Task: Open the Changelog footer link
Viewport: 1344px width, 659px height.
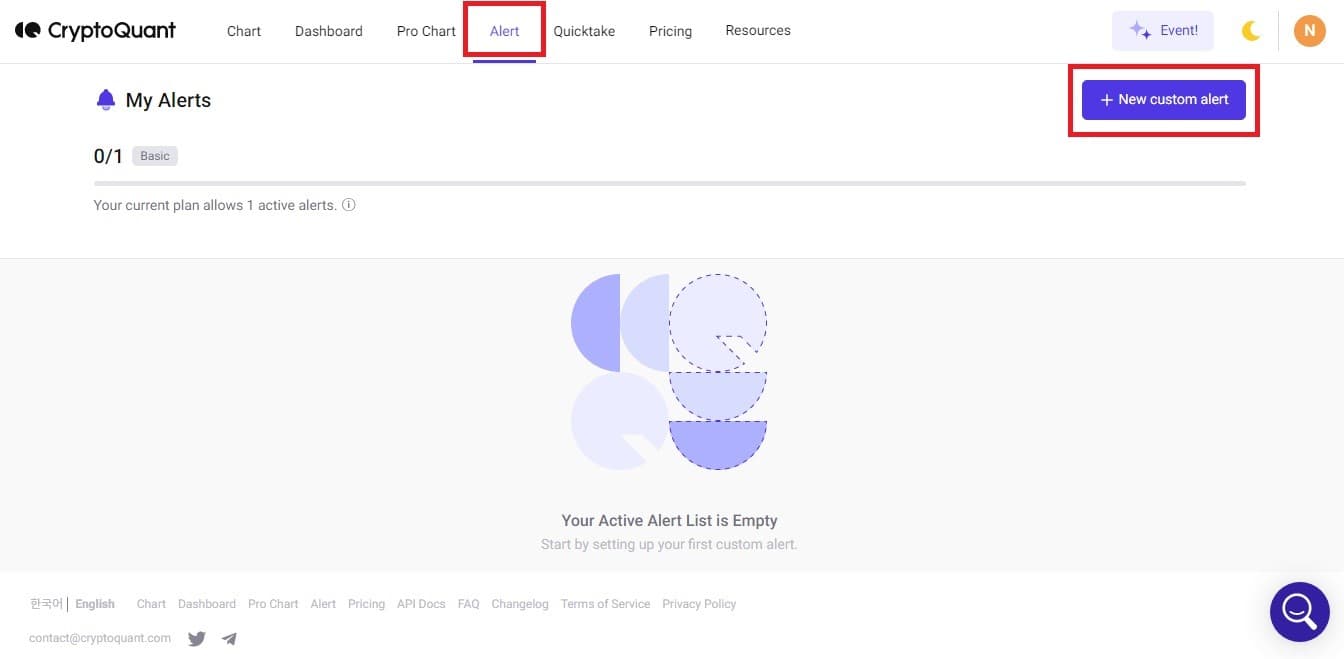Action: coord(520,604)
